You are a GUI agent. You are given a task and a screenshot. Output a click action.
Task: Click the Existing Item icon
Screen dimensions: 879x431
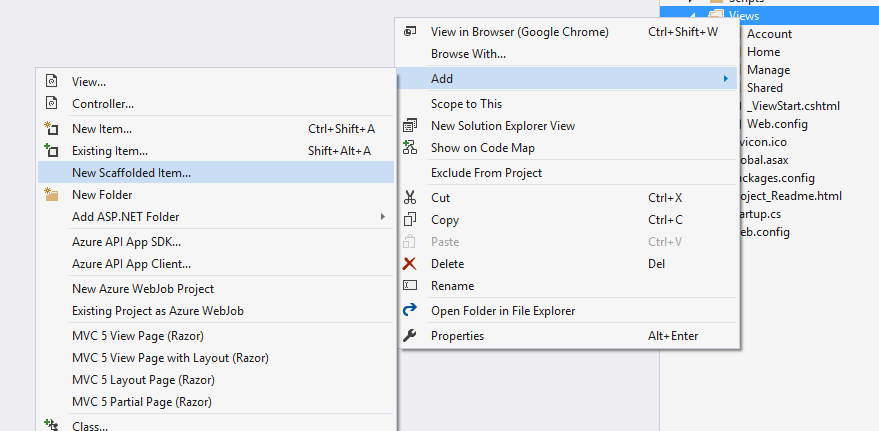tap(52, 151)
